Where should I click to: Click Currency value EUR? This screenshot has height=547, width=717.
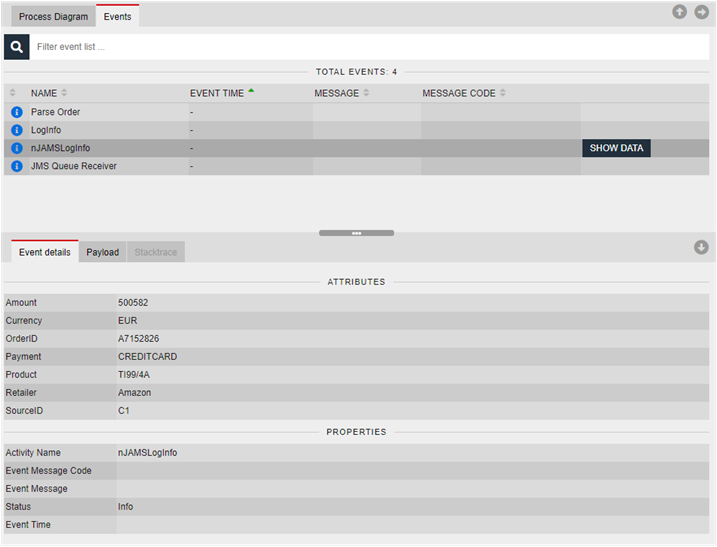coord(128,321)
